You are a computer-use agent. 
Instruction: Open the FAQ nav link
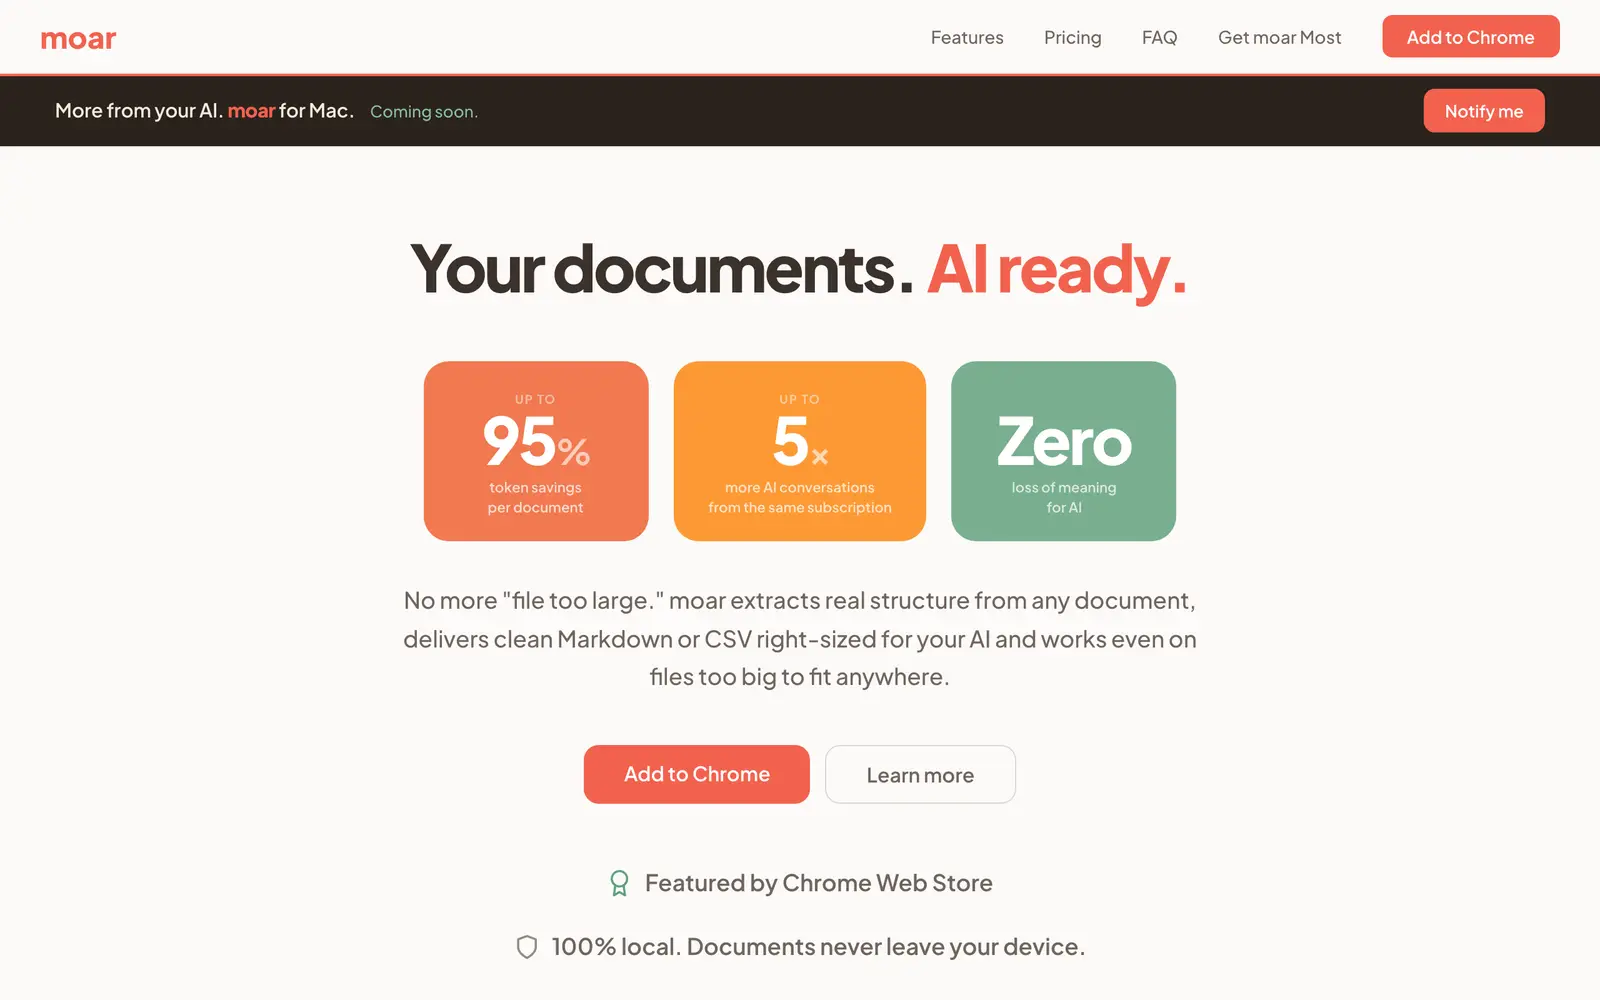coord(1159,37)
